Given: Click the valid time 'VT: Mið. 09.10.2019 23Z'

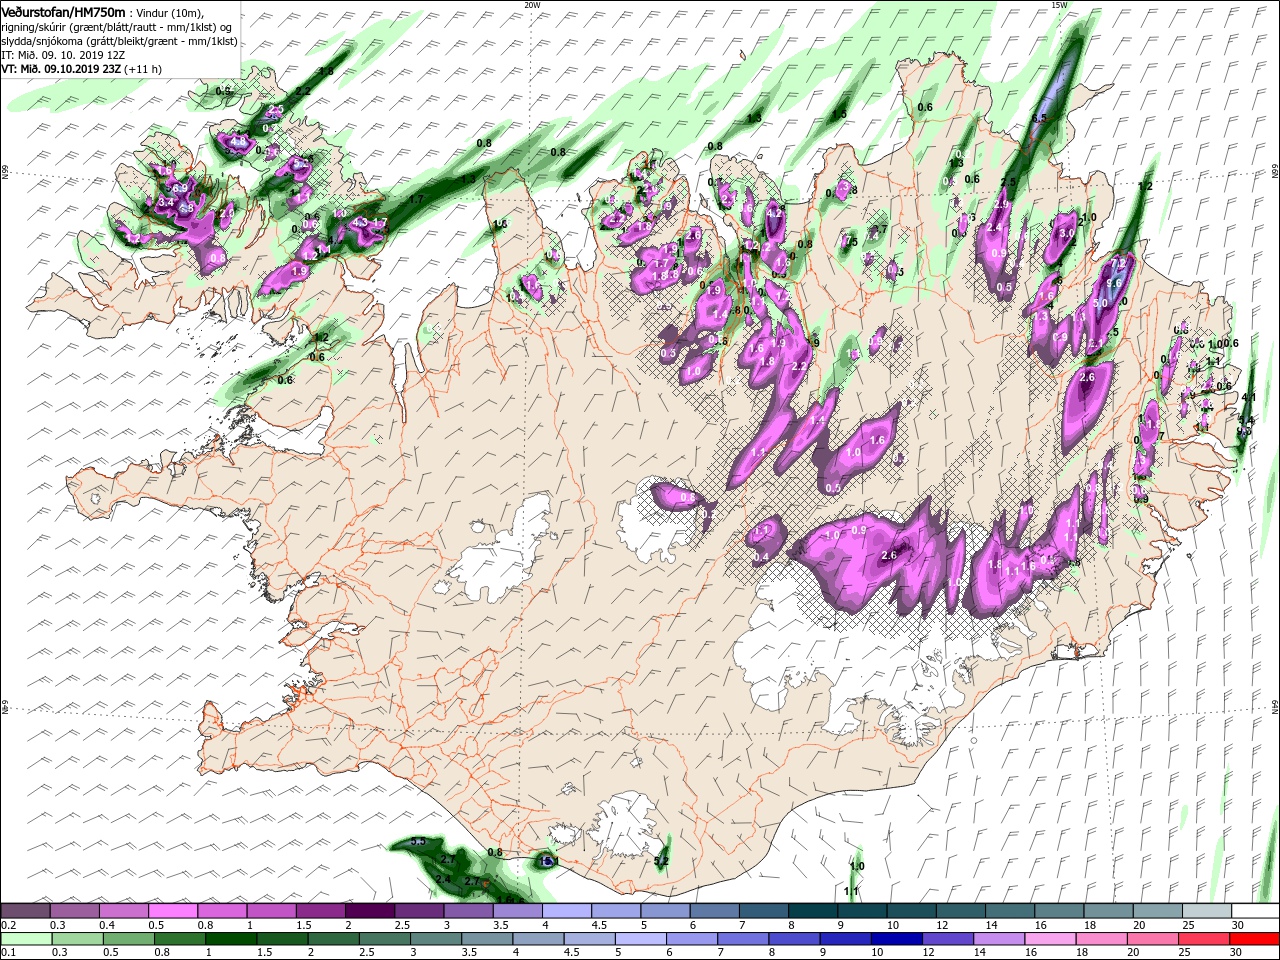Looking at the screenshot, I should click(60, 69).
